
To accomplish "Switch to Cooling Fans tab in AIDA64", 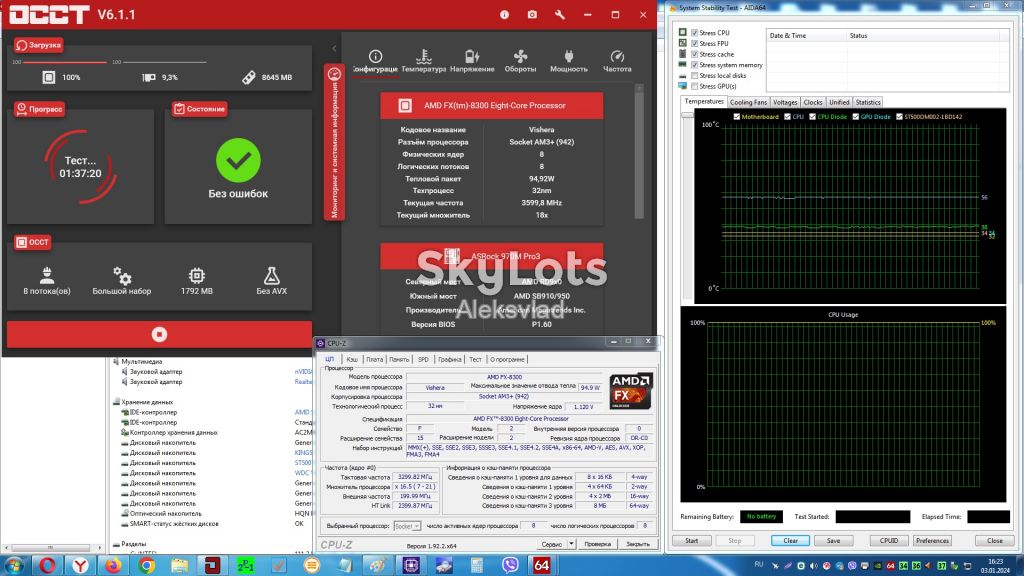I will point(748,103).
